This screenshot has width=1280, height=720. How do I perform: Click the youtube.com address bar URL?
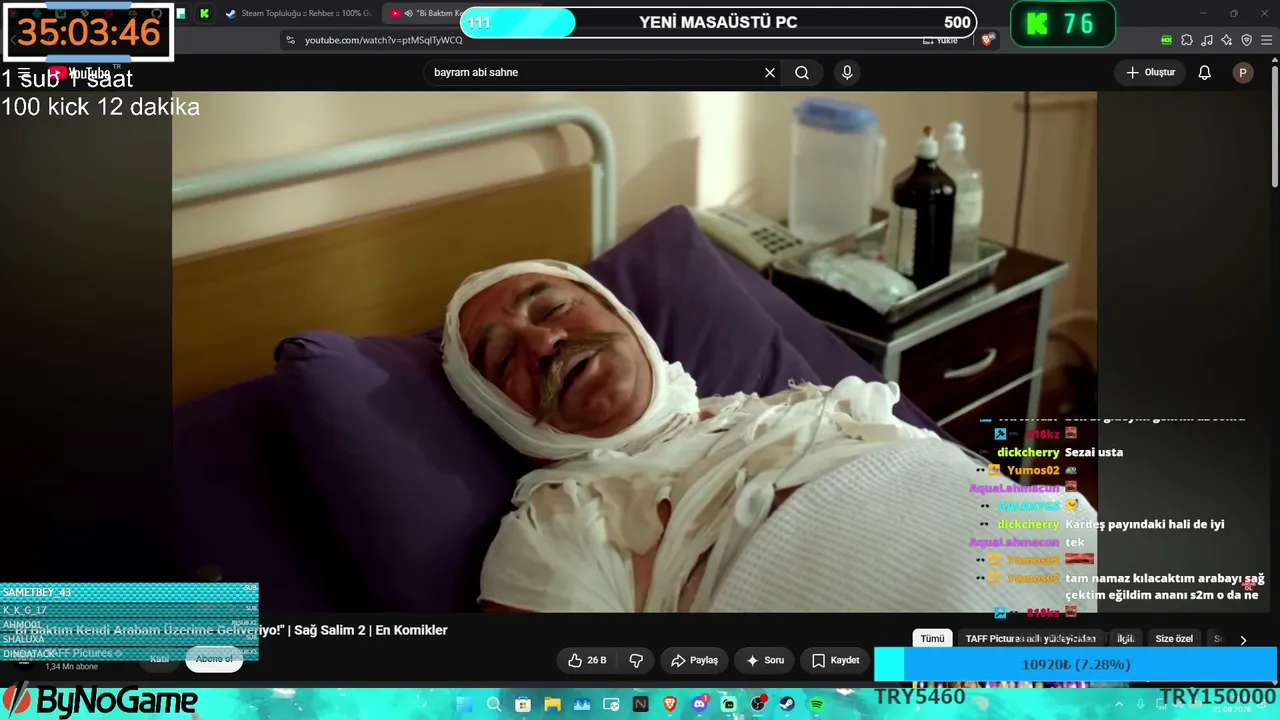point(384,40)
